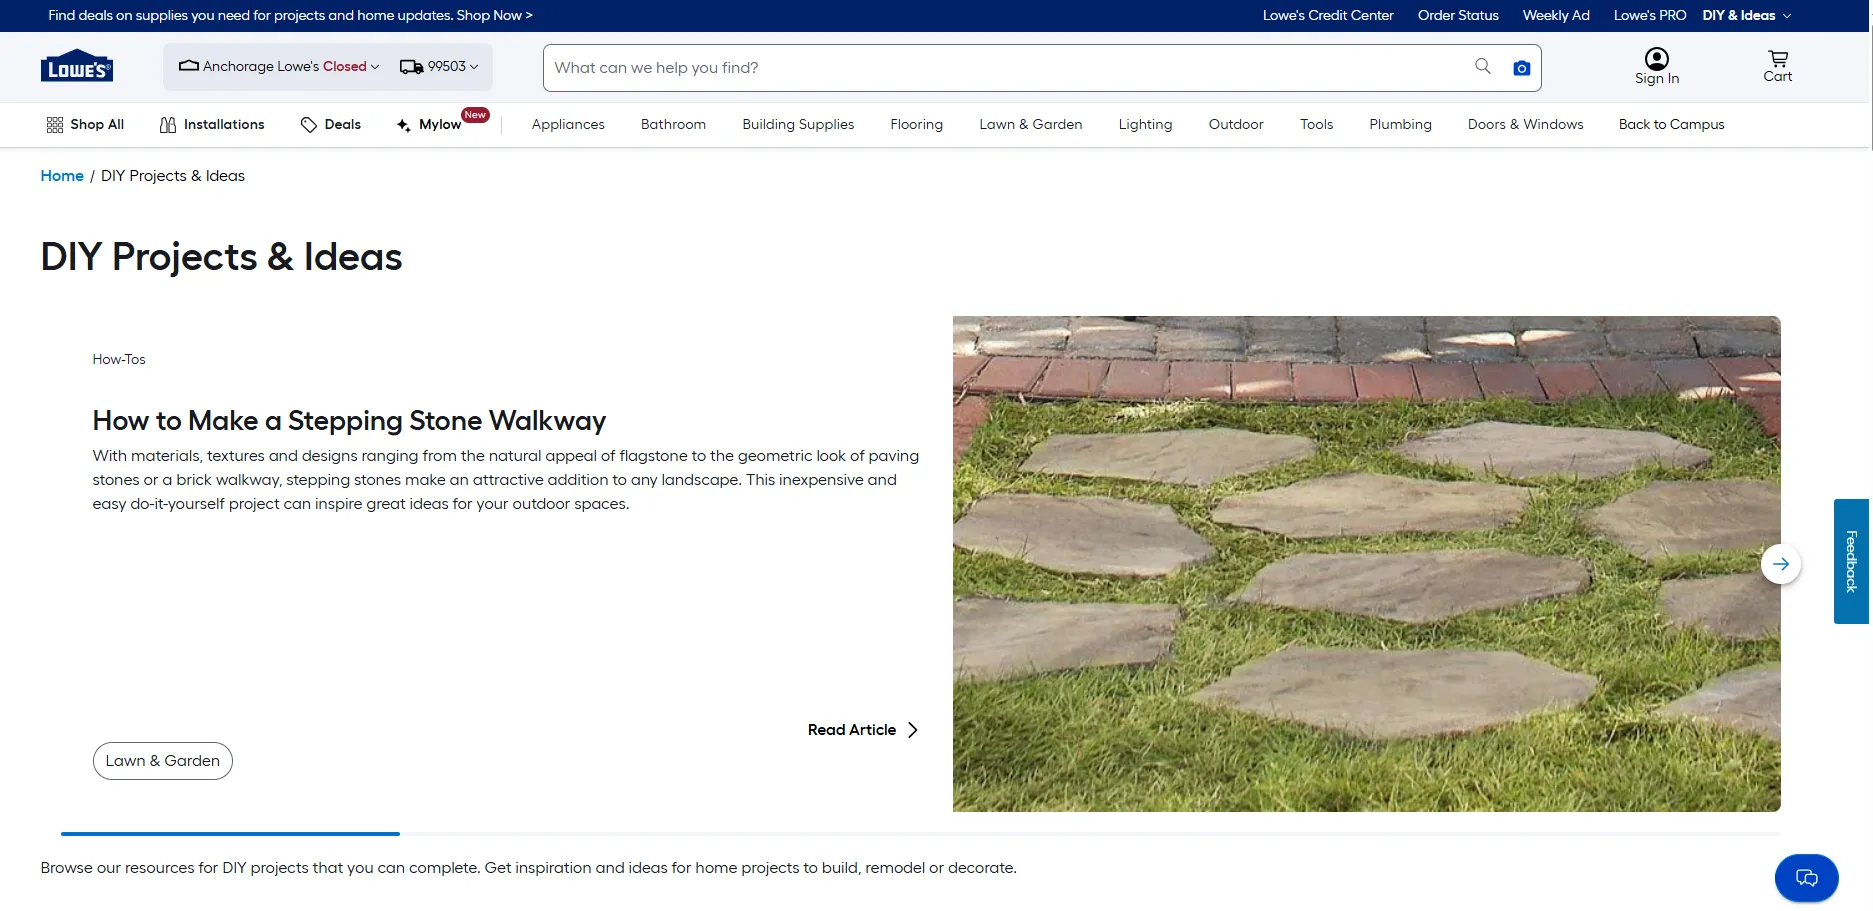View the shopping Cart icon
Screen dimensions: 1873x911
1778,59
